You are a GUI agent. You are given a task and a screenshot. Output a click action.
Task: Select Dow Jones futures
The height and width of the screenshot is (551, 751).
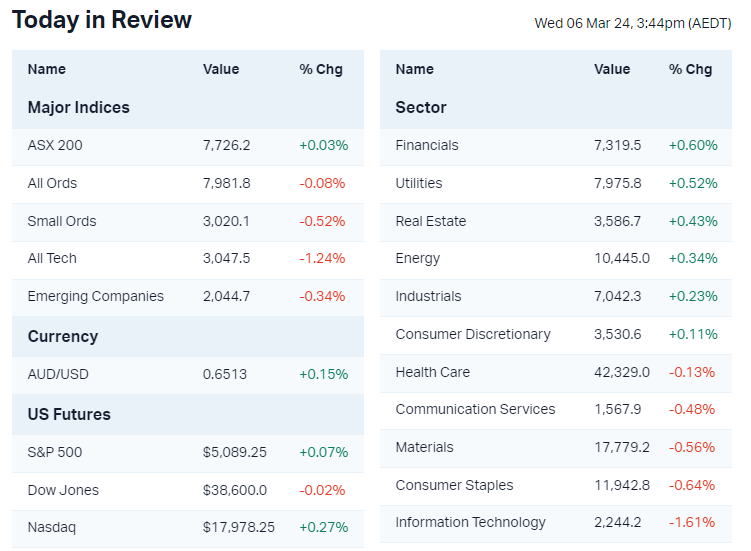click(x=63, y=490)
